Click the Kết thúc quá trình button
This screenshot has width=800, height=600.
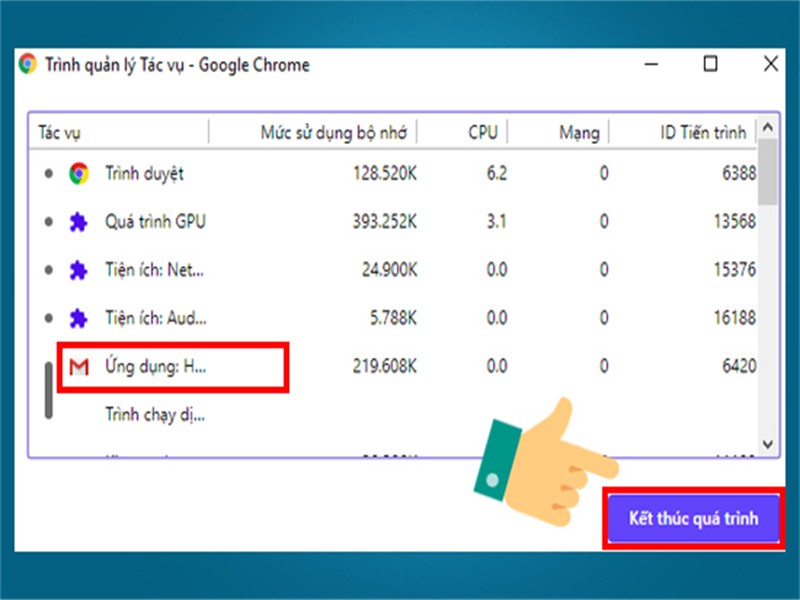pyautogui.click(x=693, y=518)
